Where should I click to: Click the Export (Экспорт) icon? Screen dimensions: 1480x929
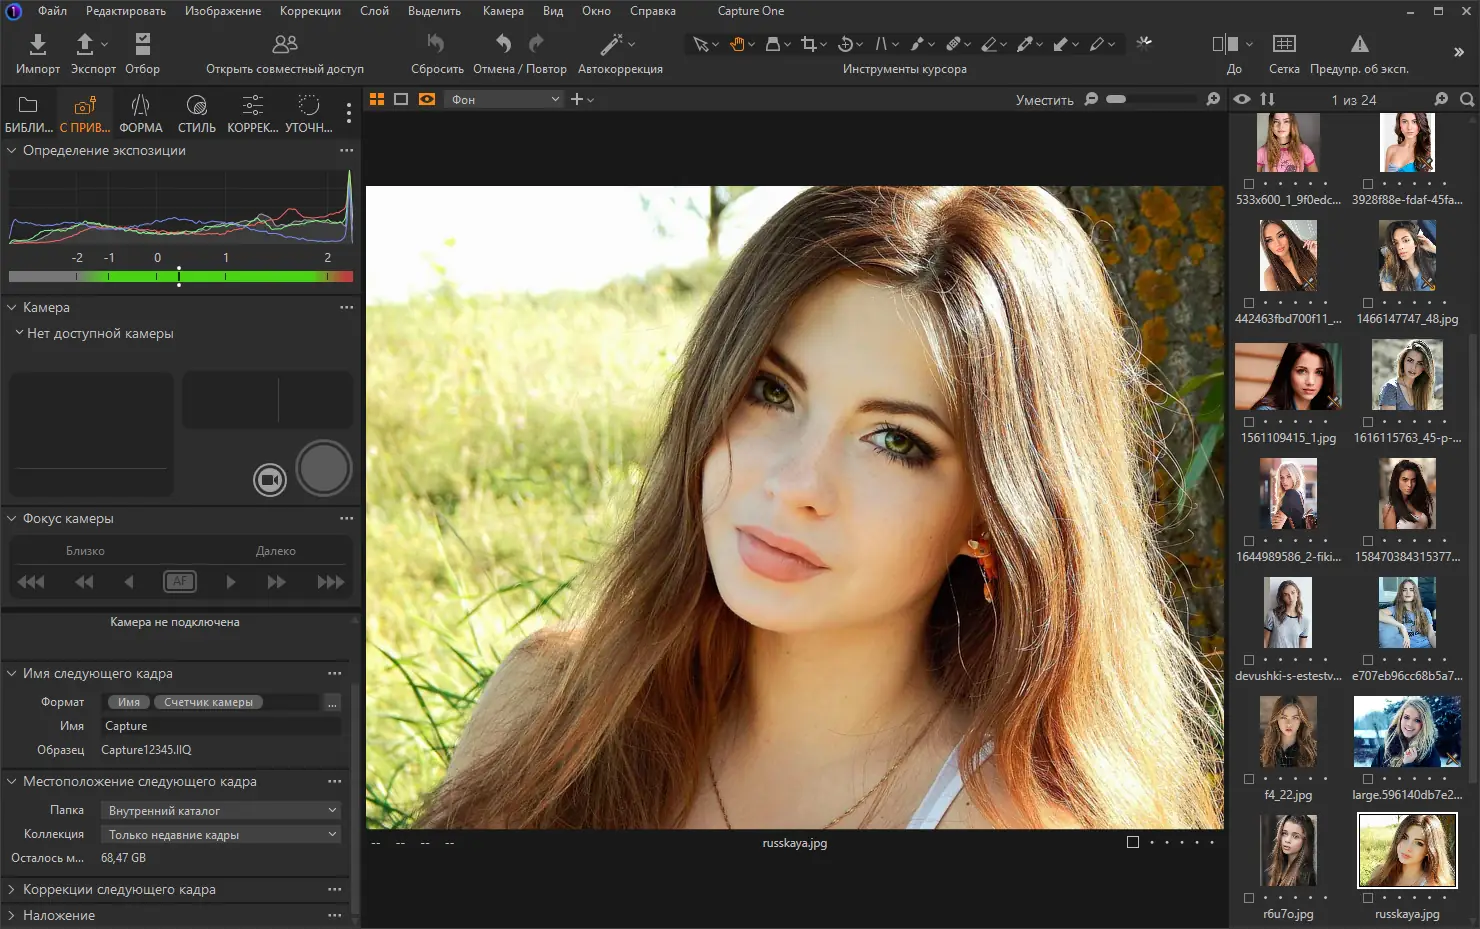coord(86,45)
